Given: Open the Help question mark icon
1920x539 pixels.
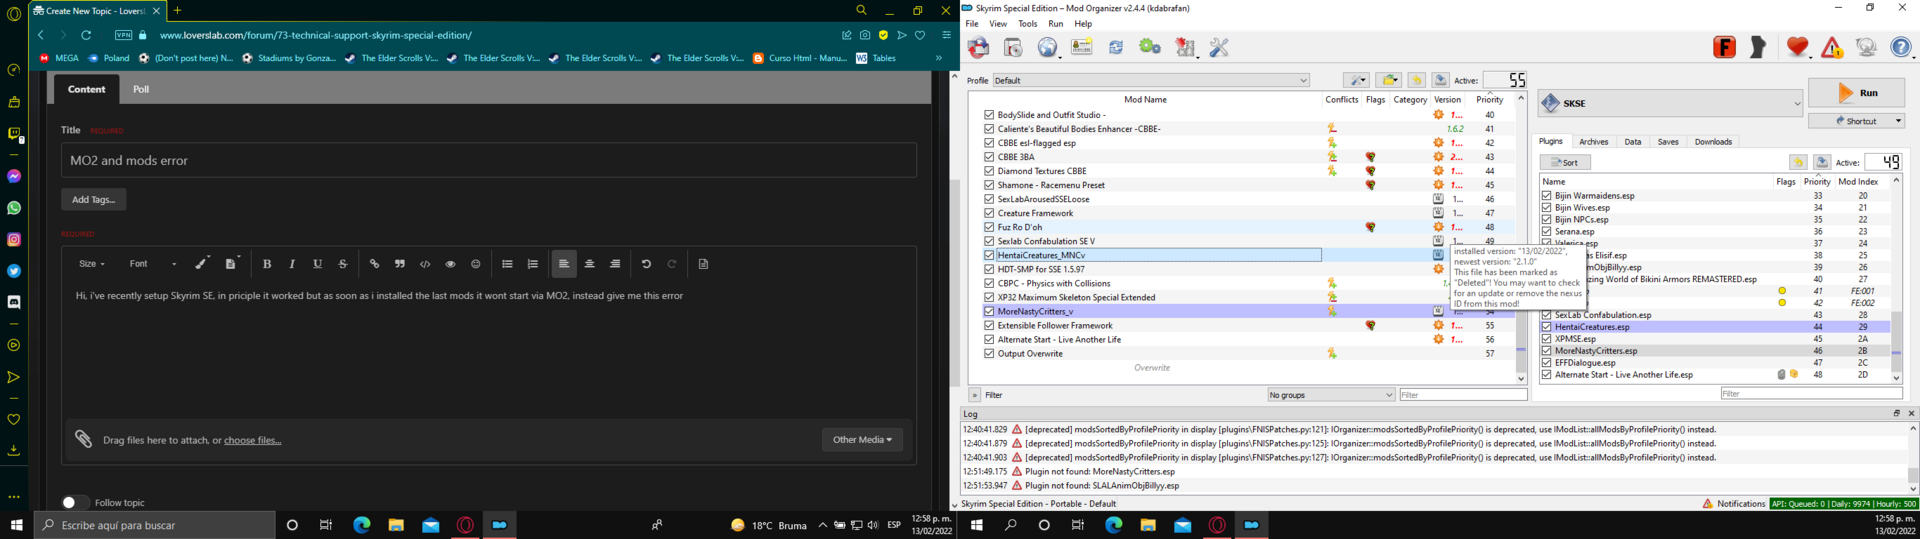Looking at the screenshot, I should [1901, 47].
